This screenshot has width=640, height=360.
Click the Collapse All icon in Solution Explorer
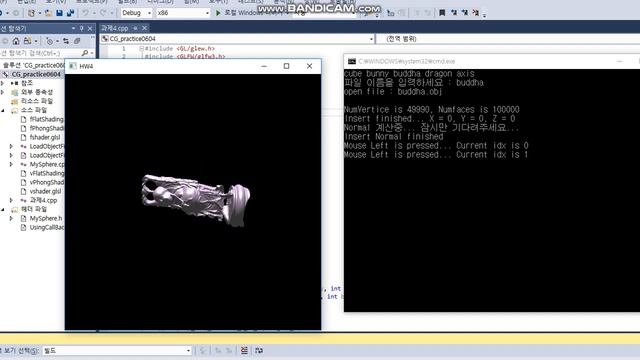coord(77,41)
